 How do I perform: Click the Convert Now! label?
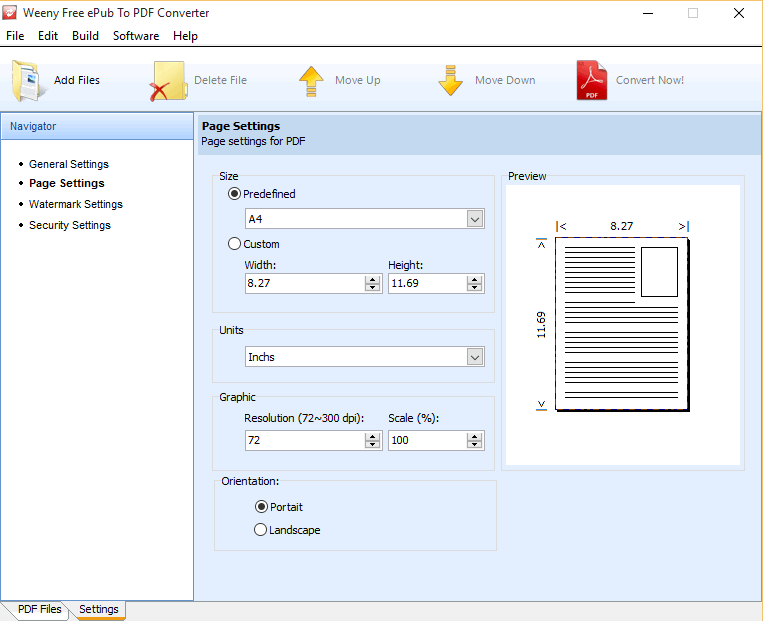pos(650,80)
